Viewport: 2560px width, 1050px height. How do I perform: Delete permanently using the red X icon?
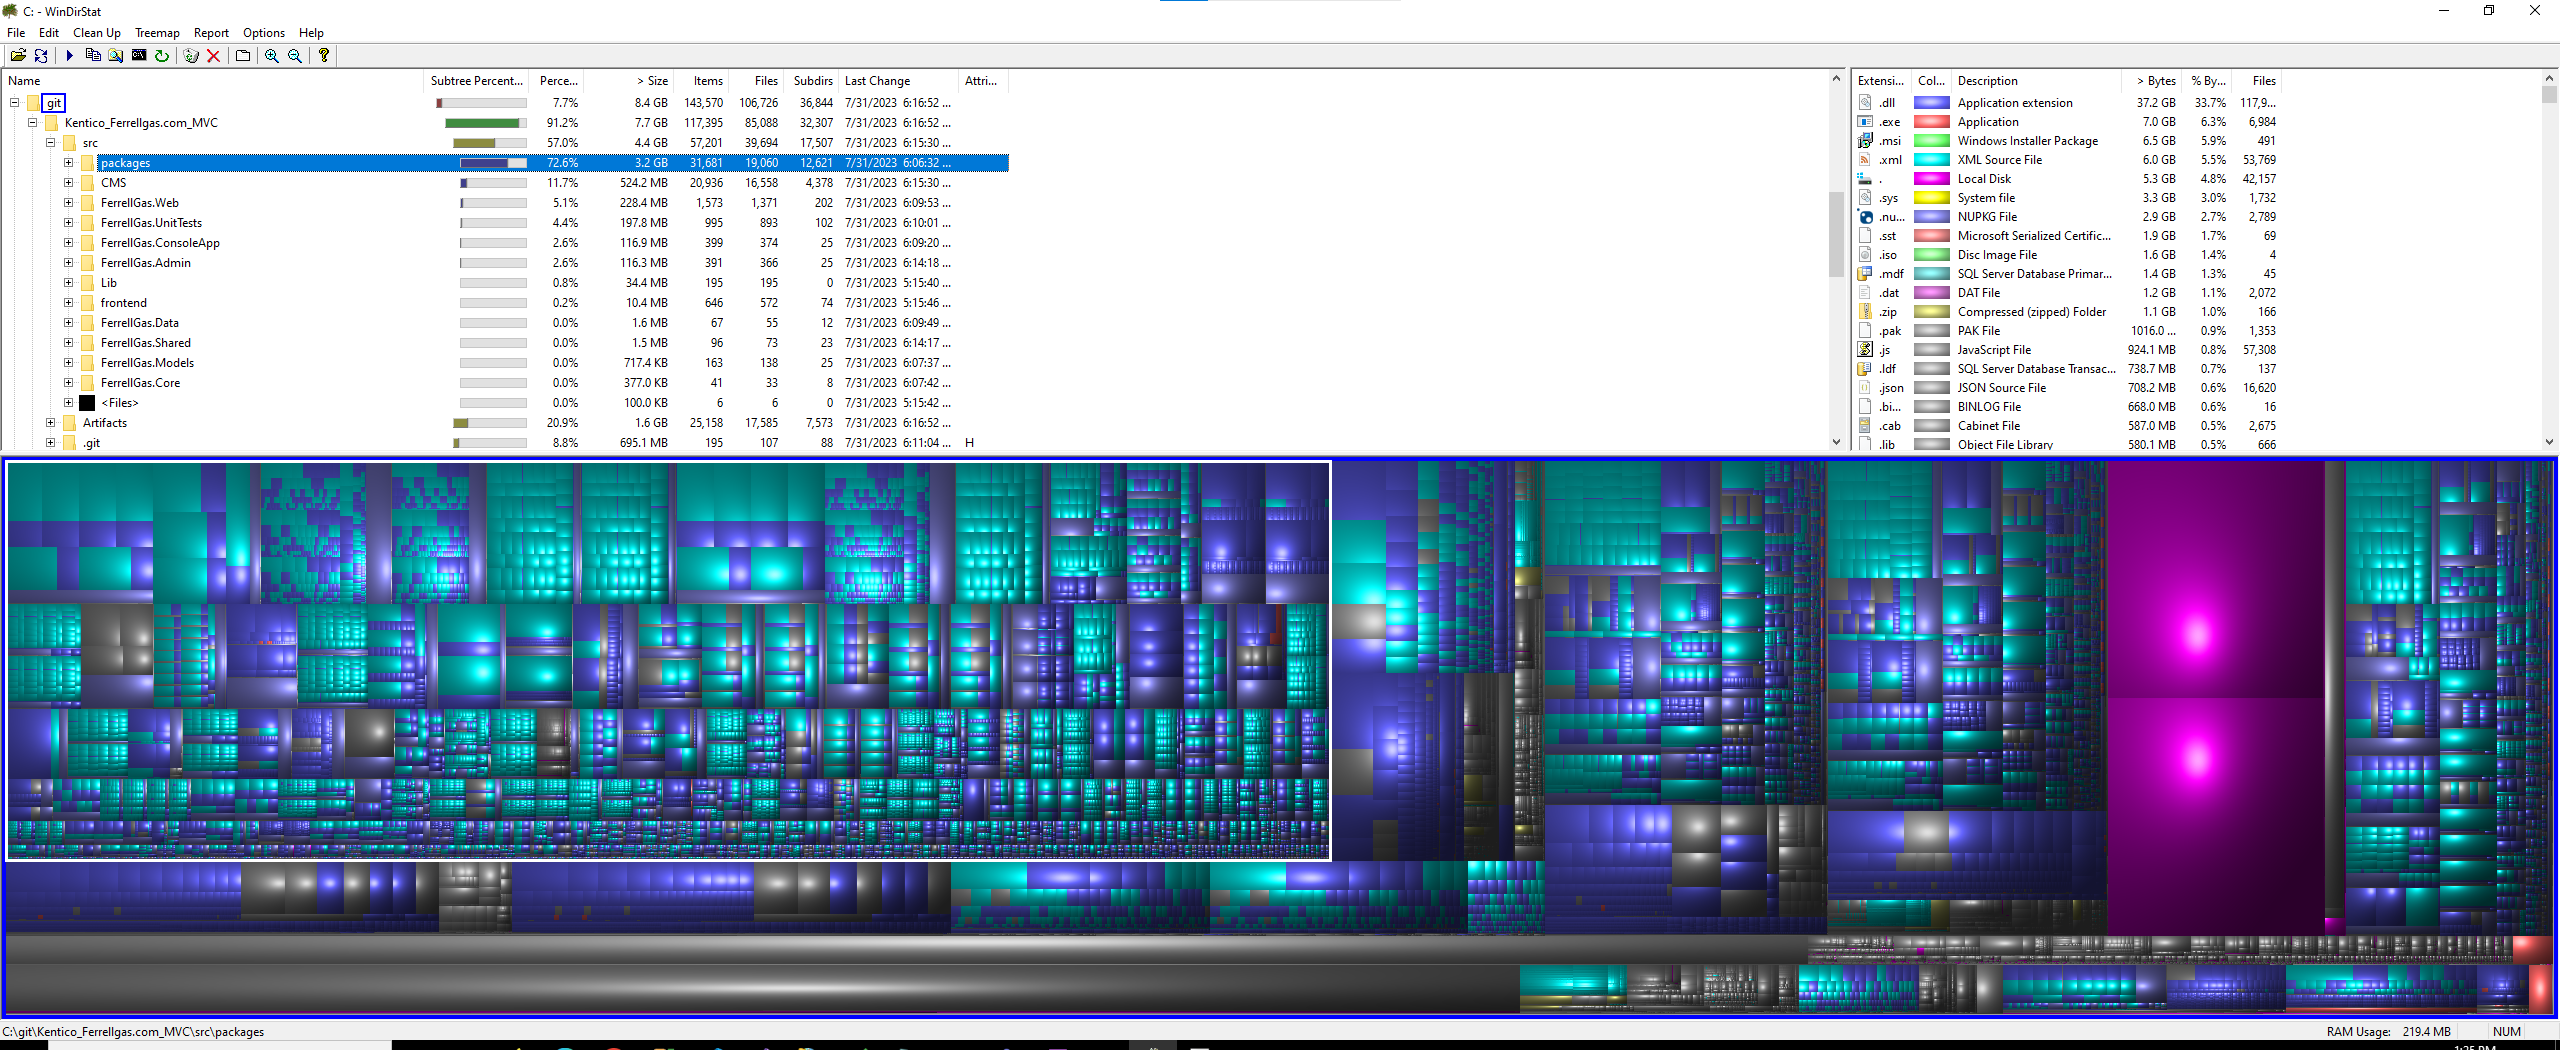[213, 55]
